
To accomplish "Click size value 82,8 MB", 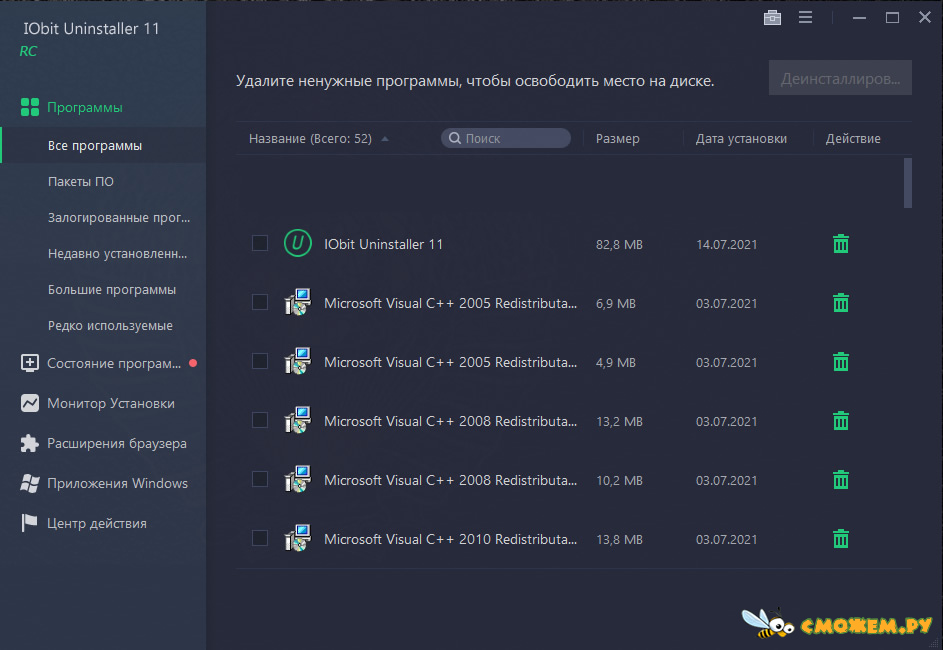I will point(619,245).
